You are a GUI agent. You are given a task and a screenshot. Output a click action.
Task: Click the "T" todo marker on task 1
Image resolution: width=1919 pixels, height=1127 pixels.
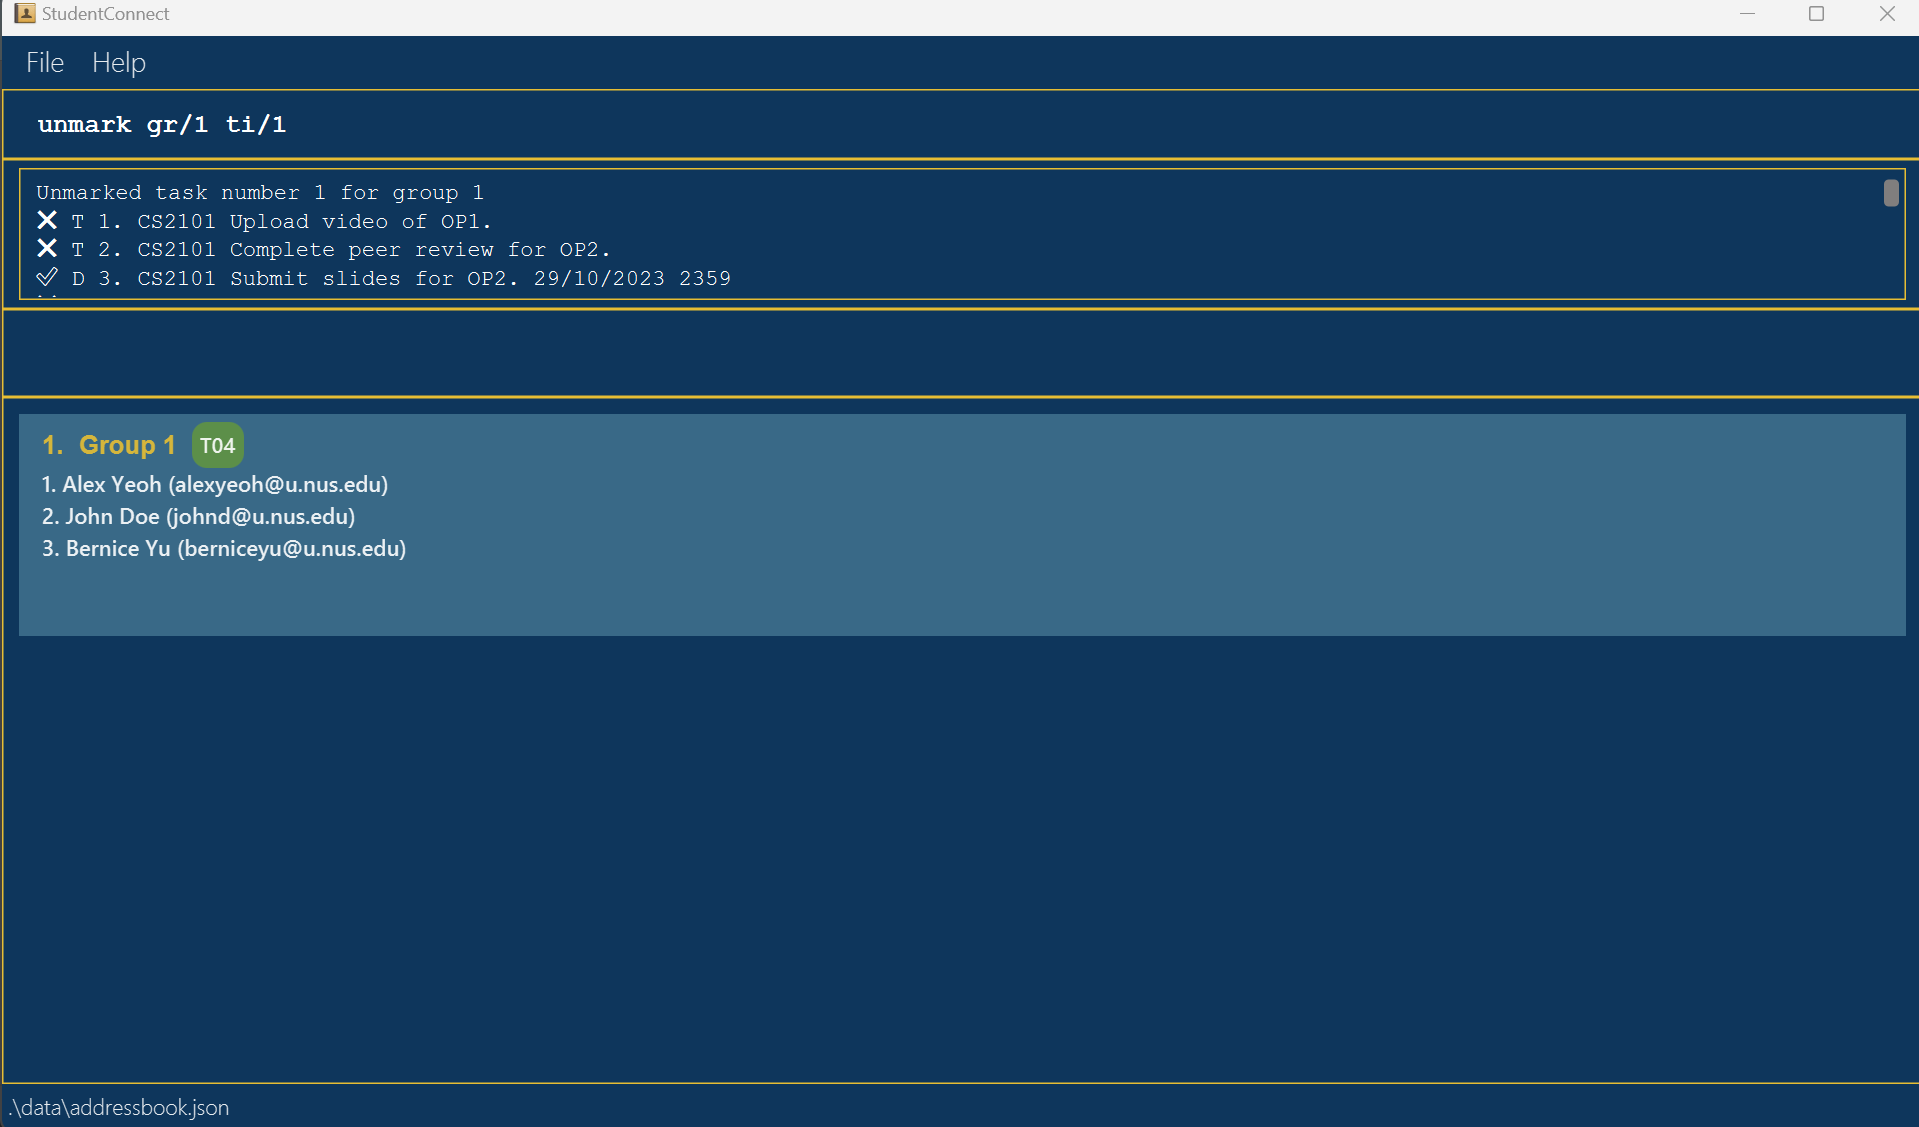tap(76, 221)
